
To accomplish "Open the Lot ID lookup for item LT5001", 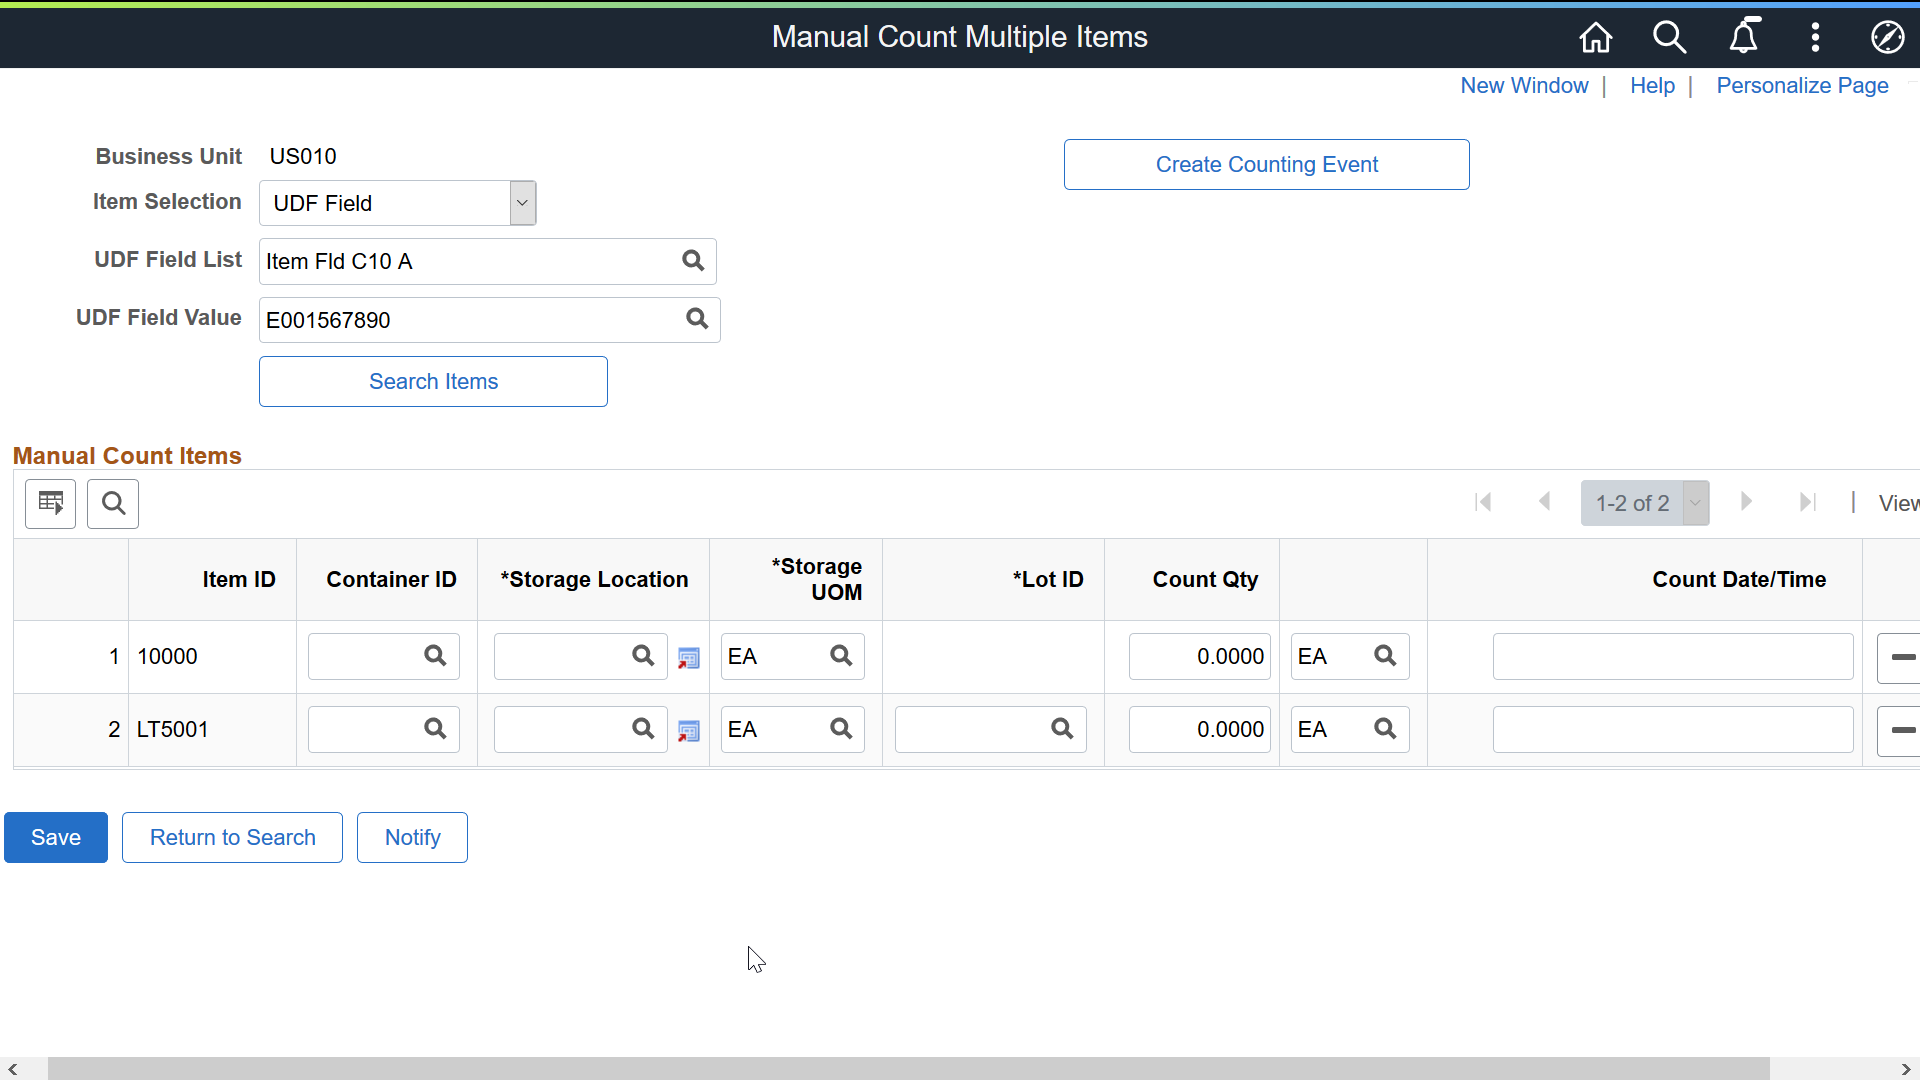I will pos(1060,729).
